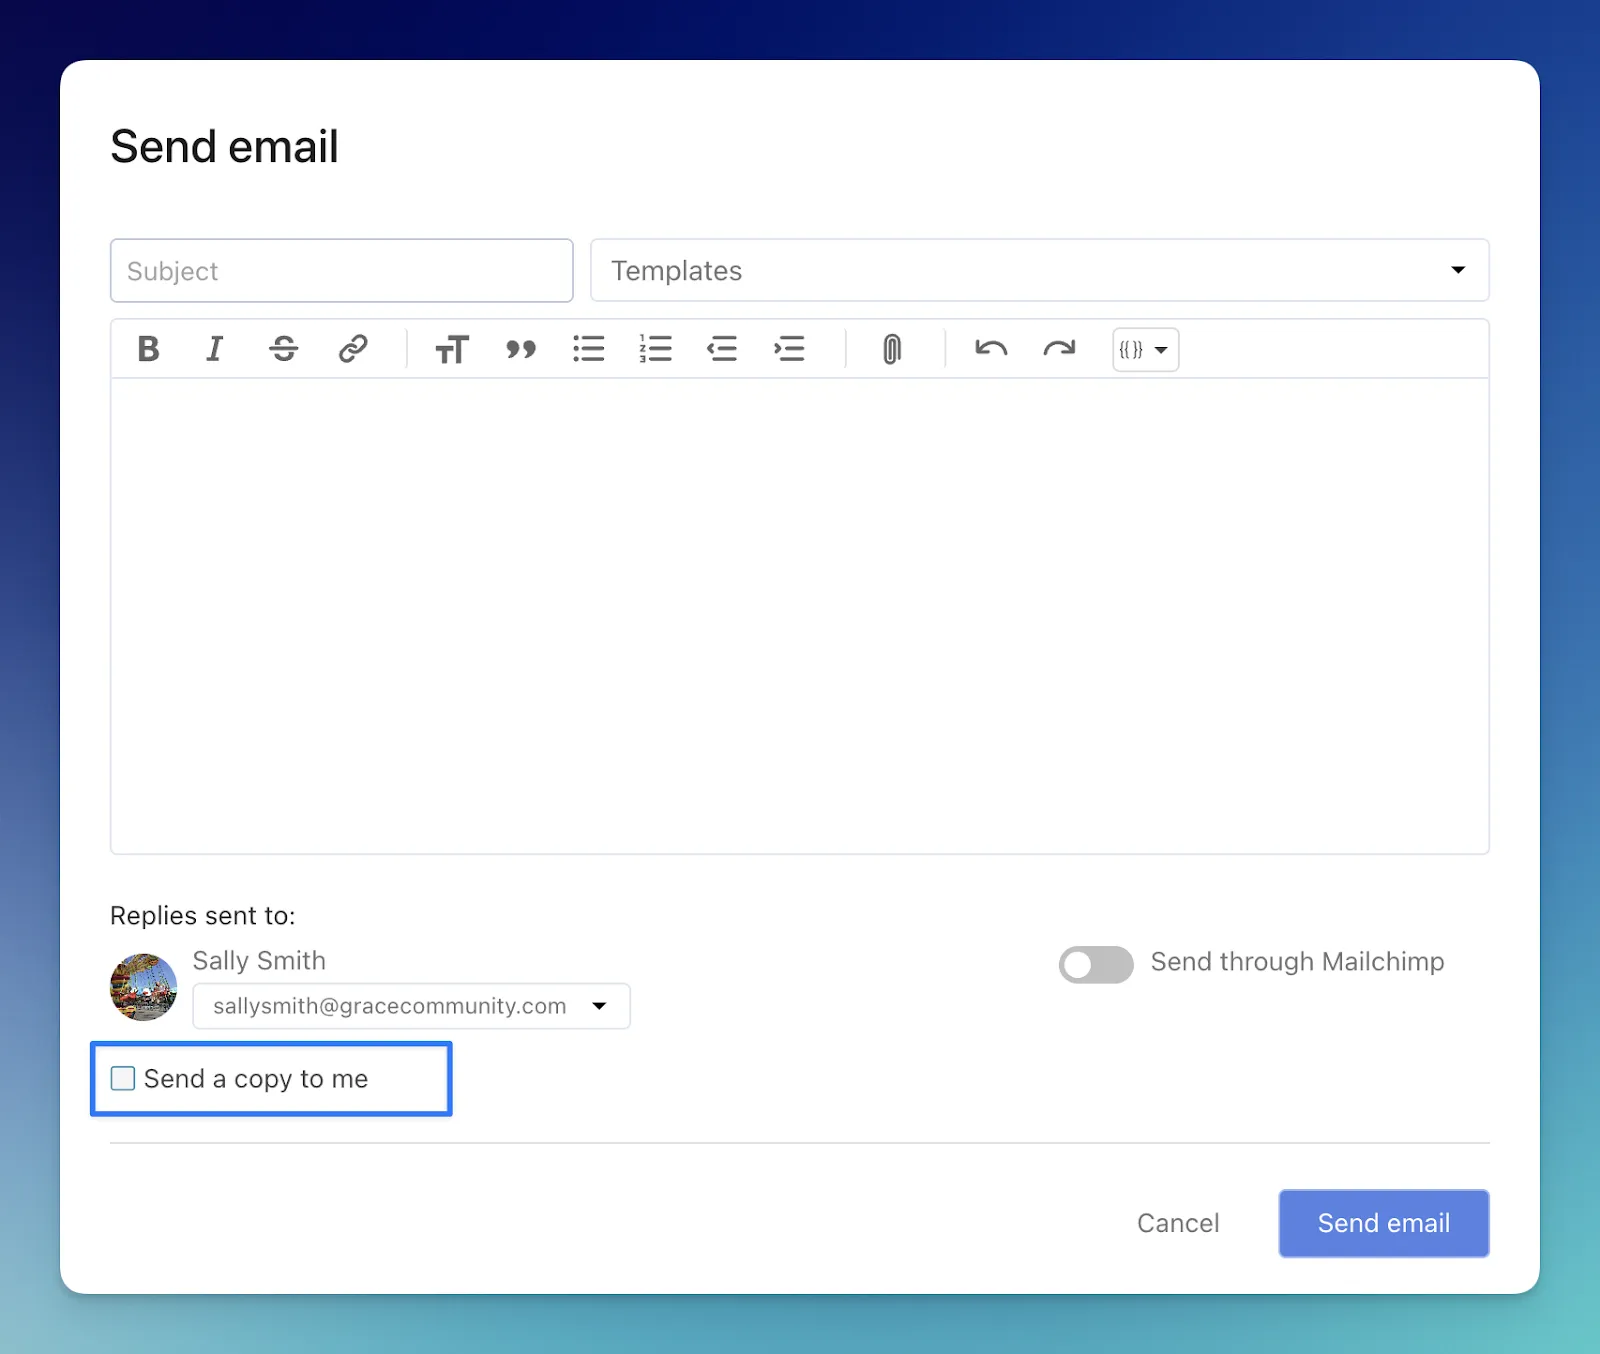This screenshot has height=1354, width=1600.
Task: Open the Templates dropdown
Action: (x=1039, y=270)
